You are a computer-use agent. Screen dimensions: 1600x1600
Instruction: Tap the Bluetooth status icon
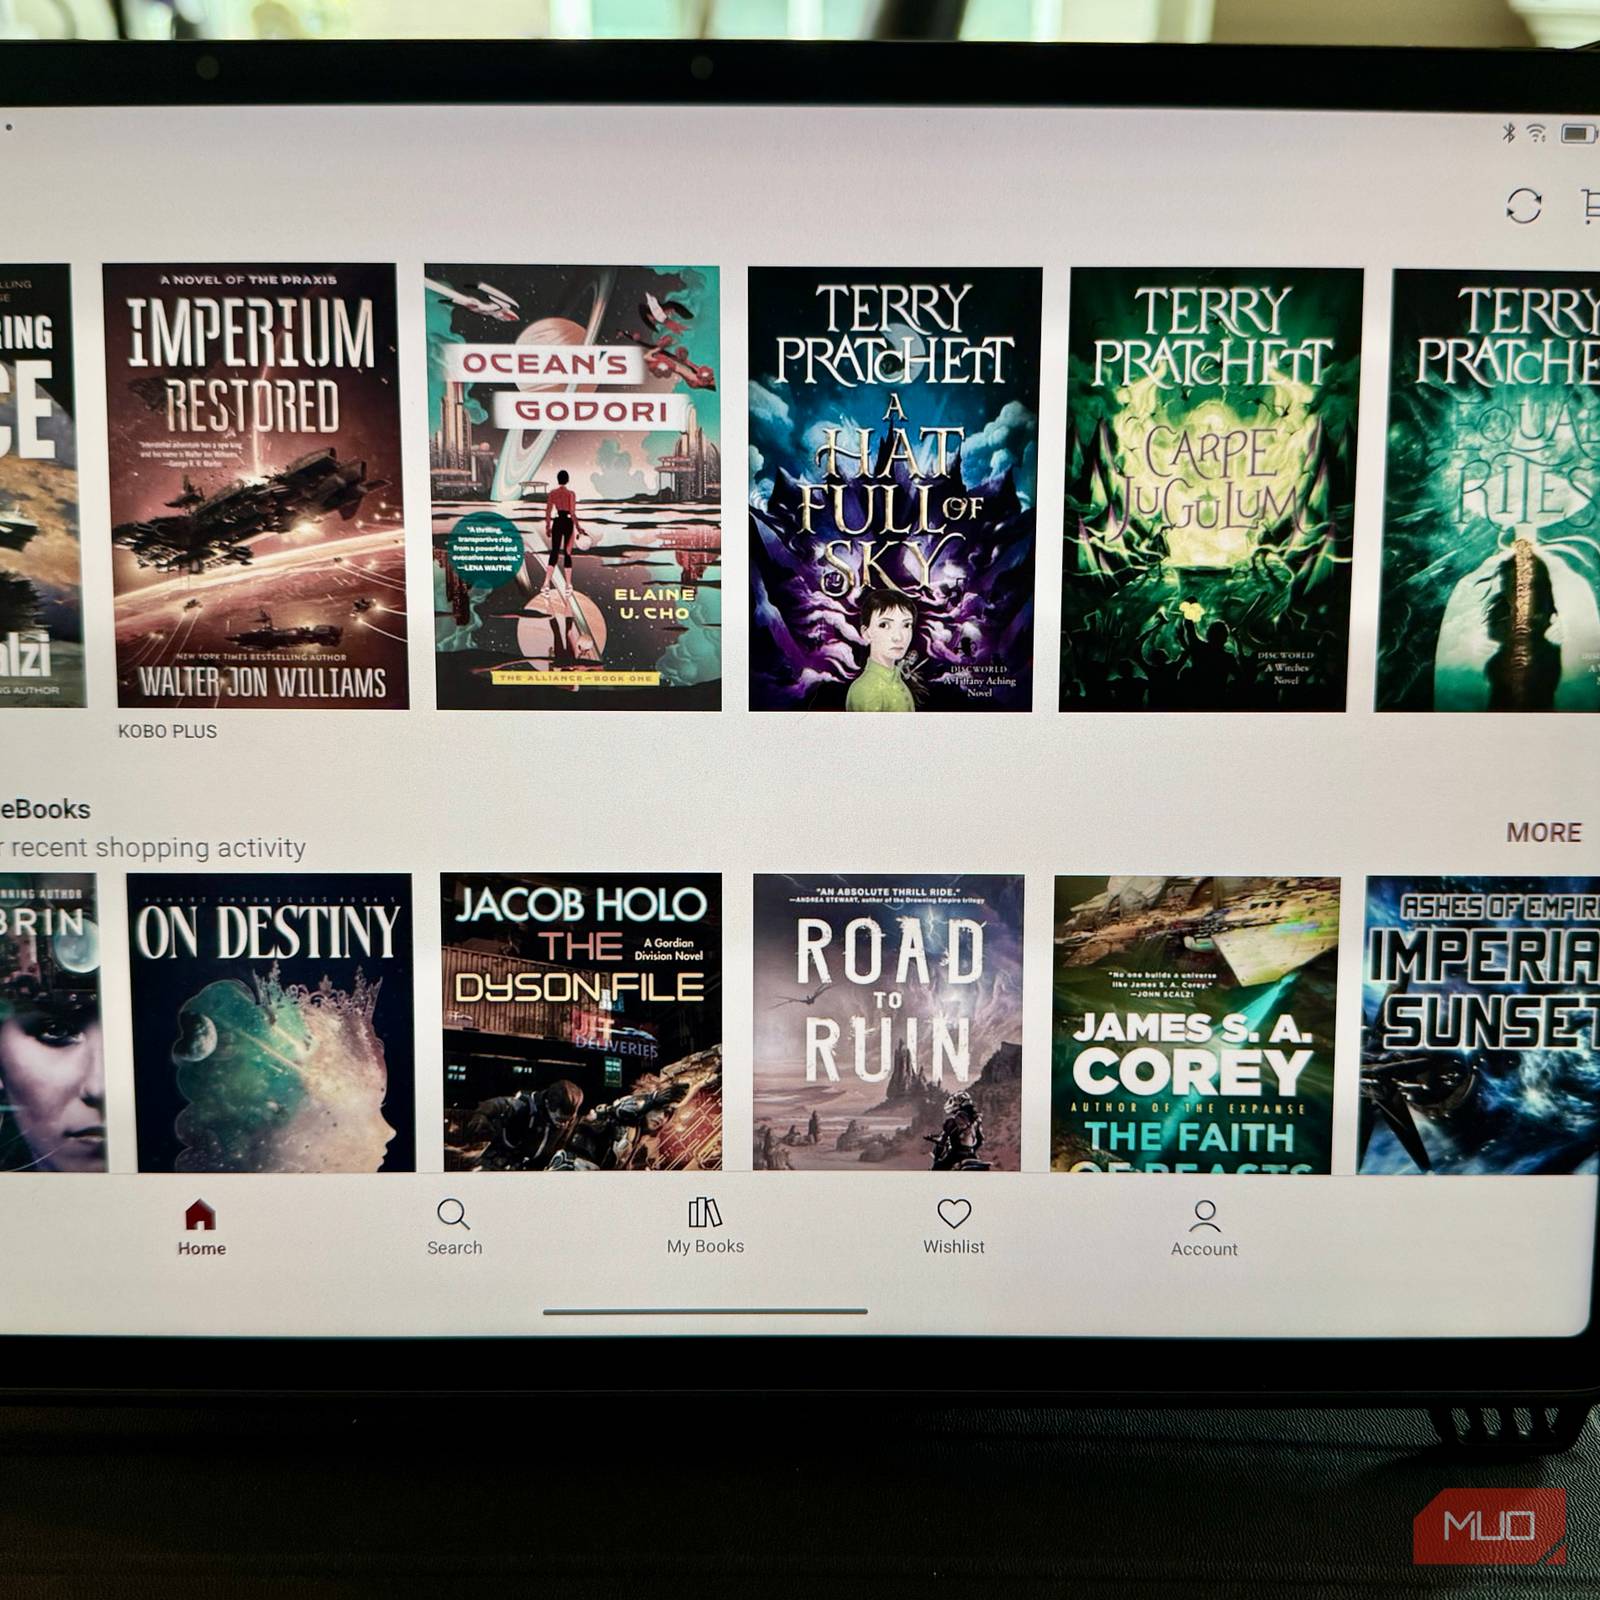pos(1509,132)
